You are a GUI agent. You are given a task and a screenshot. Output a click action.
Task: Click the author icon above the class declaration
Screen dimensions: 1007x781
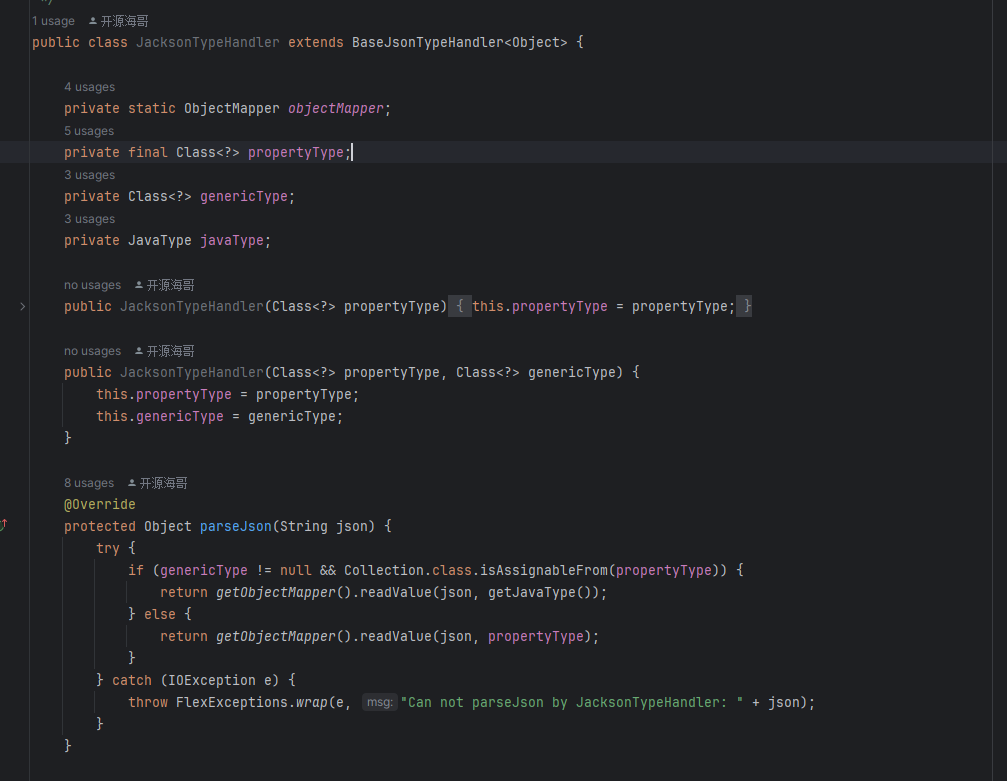(x=94, y=21)
